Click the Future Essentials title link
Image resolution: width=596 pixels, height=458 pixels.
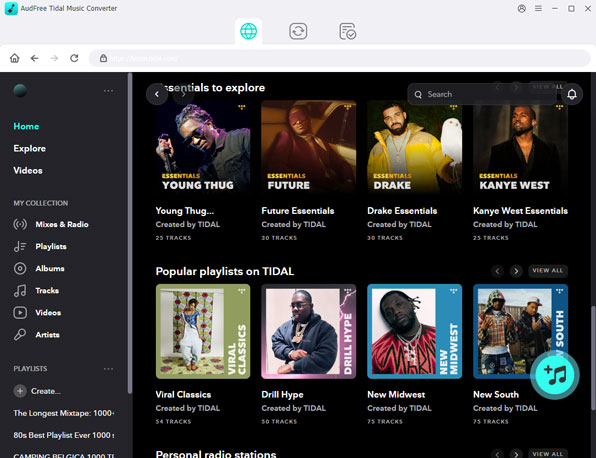click(298, 211)
